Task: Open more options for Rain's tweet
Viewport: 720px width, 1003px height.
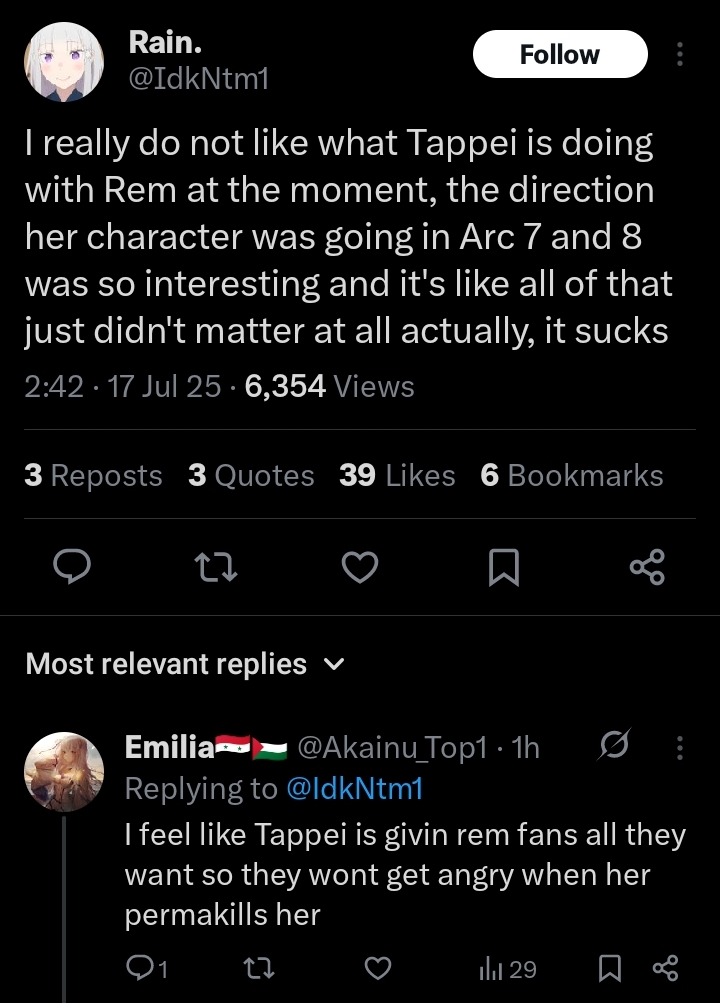Action: click(680, 54)
